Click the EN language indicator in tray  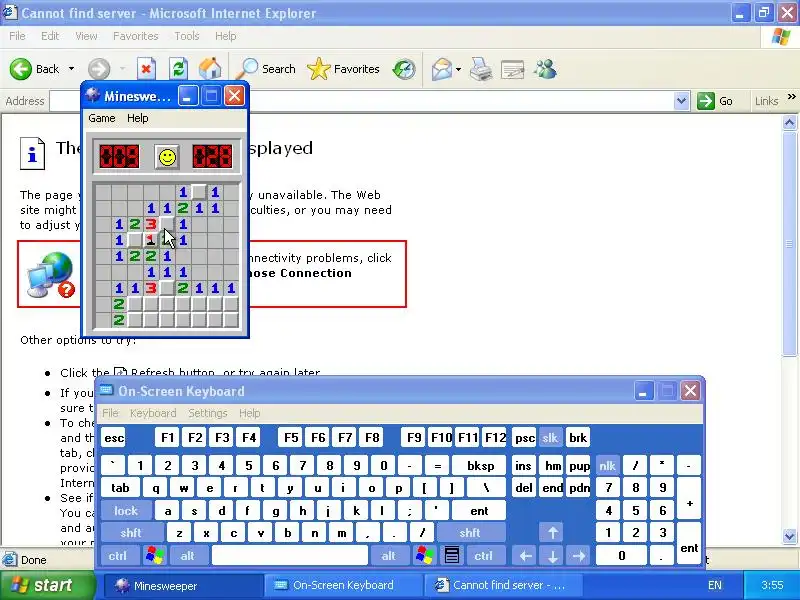click(x=715, y=585)
